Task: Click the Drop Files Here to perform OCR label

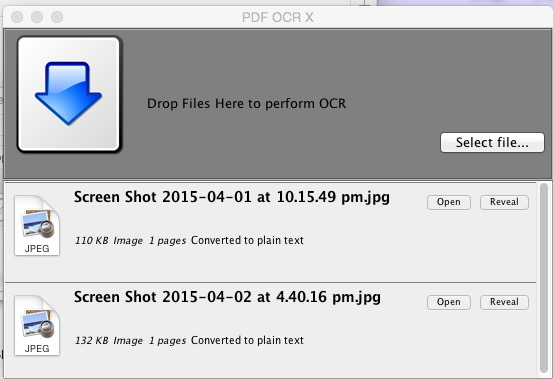Action: tap(247, 104)
